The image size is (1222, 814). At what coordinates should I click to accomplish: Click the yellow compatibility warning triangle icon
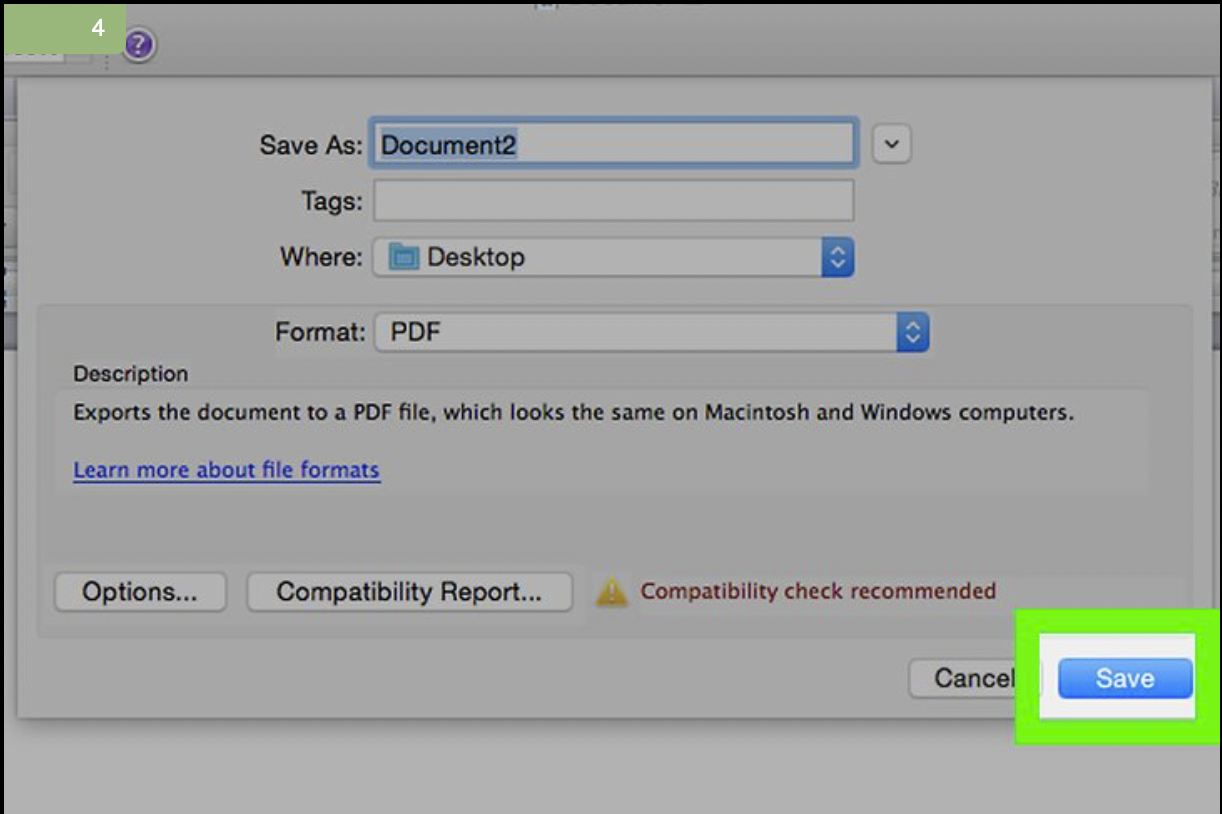click(x=611, y=592)
